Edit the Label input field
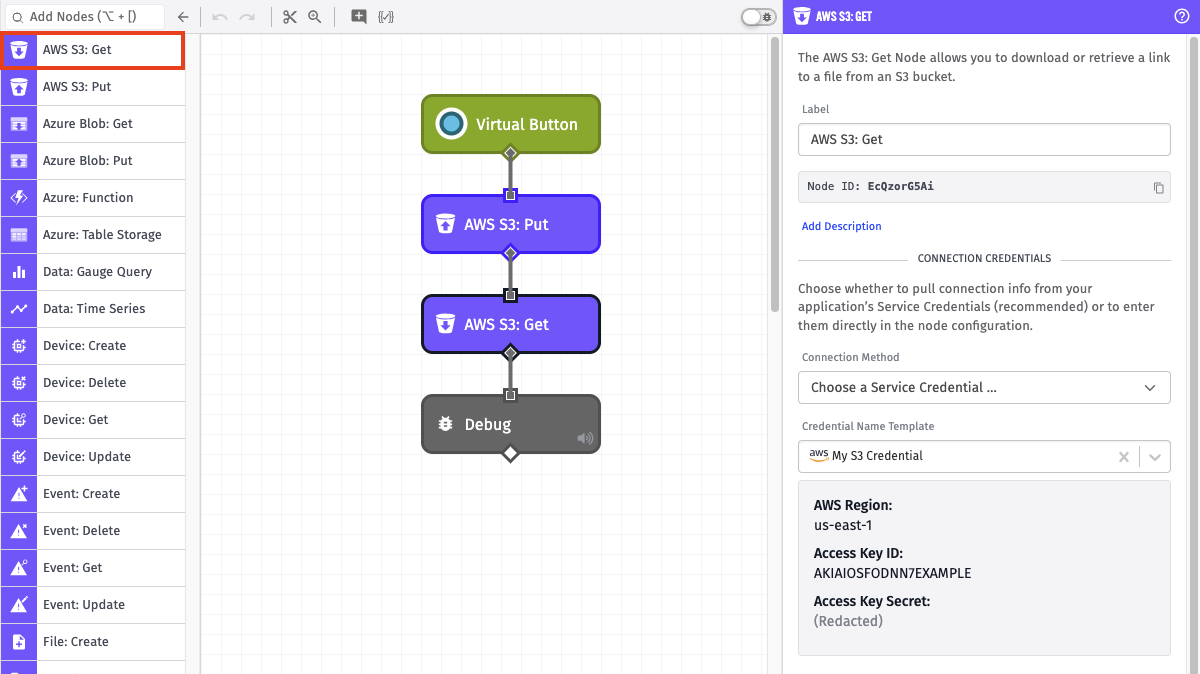The image size is (1200, 674). tap(984, 139)
